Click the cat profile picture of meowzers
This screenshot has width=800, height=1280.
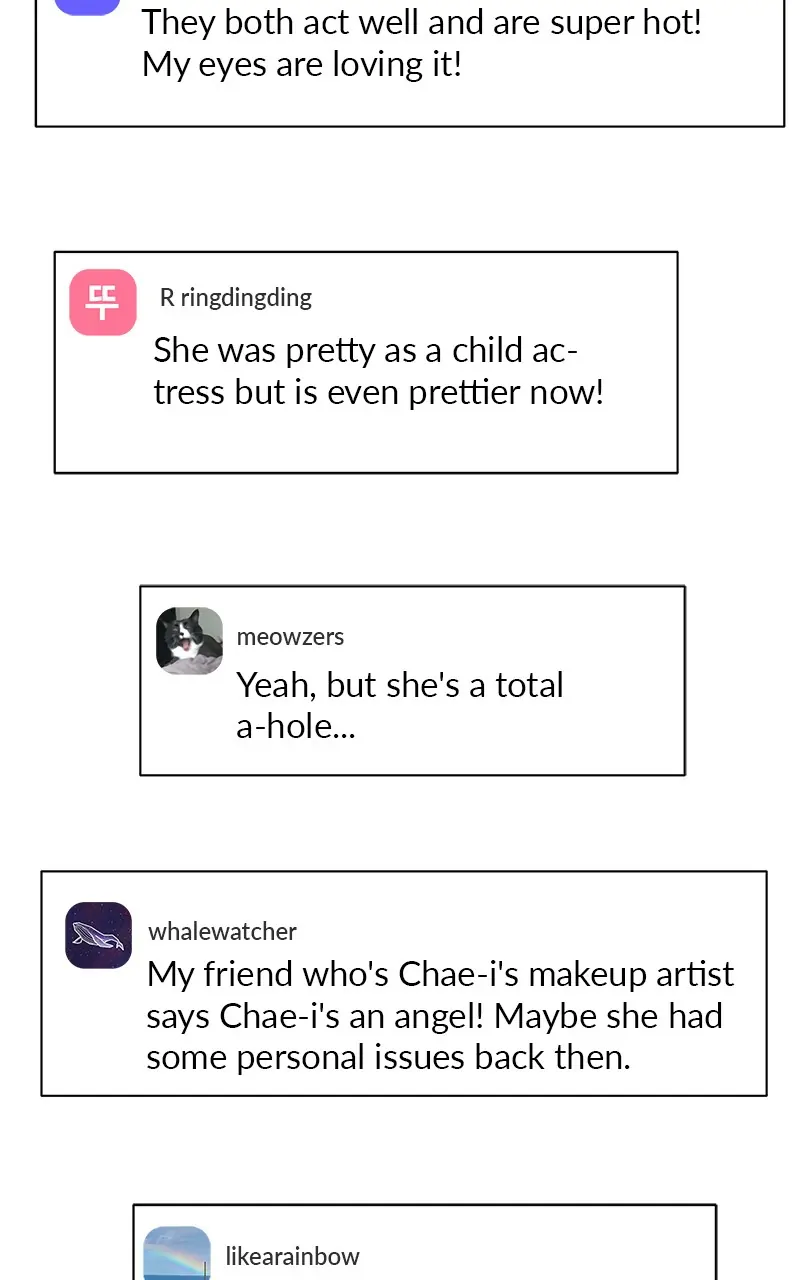pyautogui.click(x=190, y=641)
